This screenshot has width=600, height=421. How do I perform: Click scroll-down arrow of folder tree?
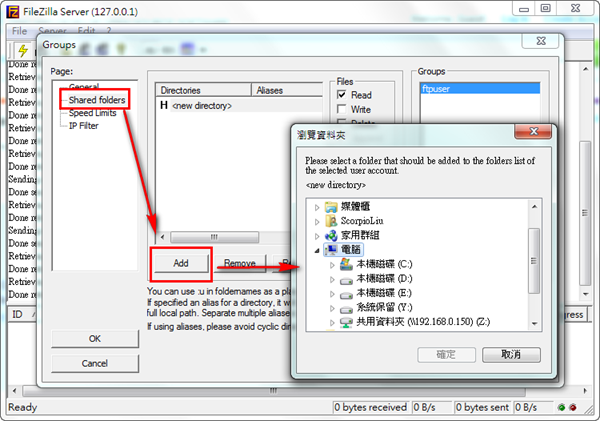[534, 324]
